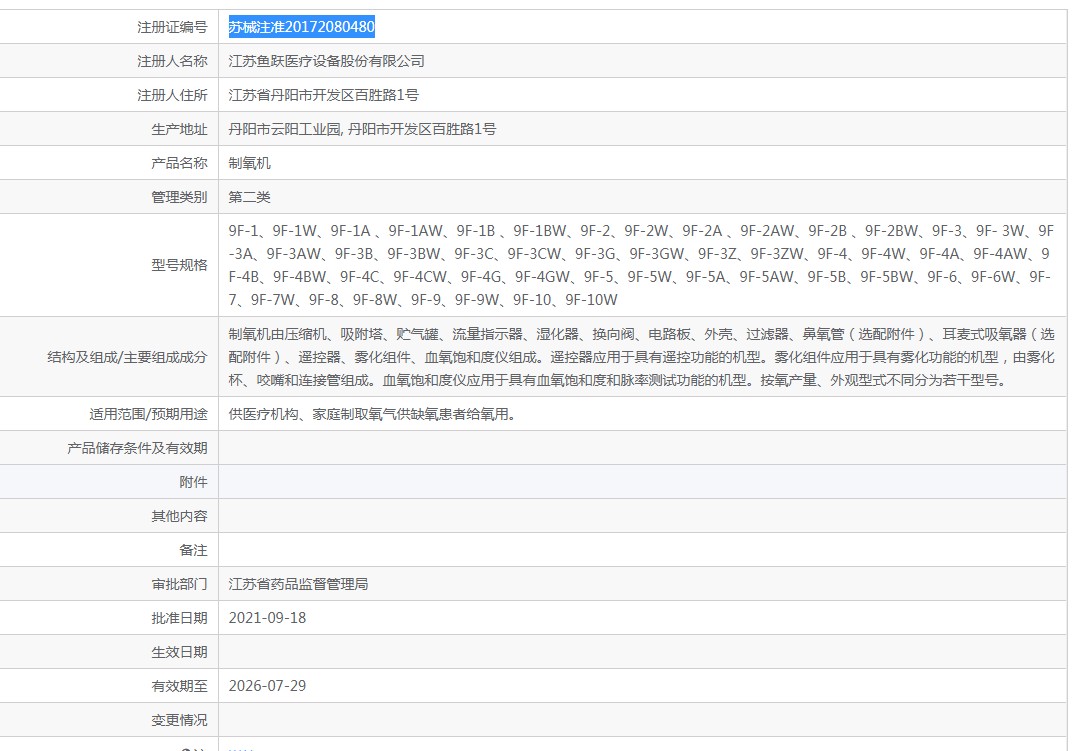1072x751 pixels.
Task: Click the 其他内容 label
Action: pos(179,516)
